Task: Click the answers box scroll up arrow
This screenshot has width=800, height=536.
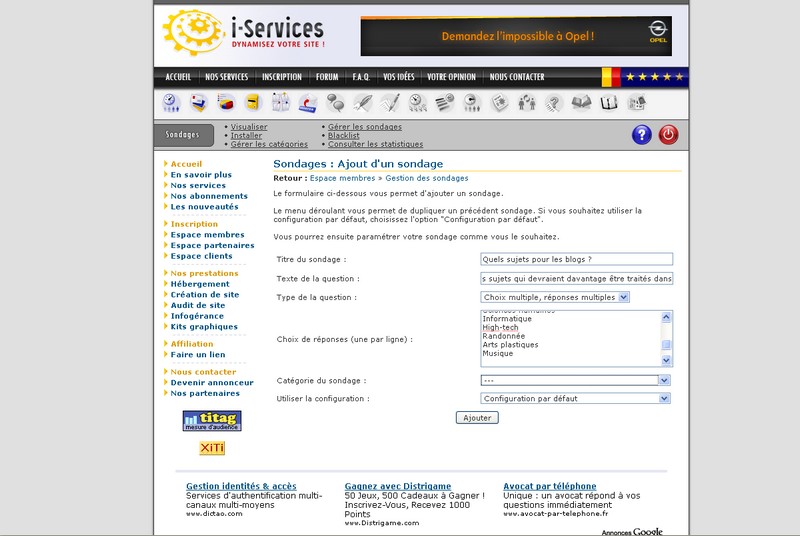Action: 666,317
